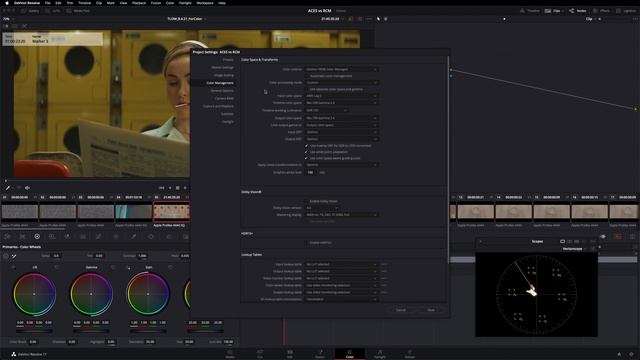Open the Input color space dropdown
The image size is (640, 360).
point(342,96)
